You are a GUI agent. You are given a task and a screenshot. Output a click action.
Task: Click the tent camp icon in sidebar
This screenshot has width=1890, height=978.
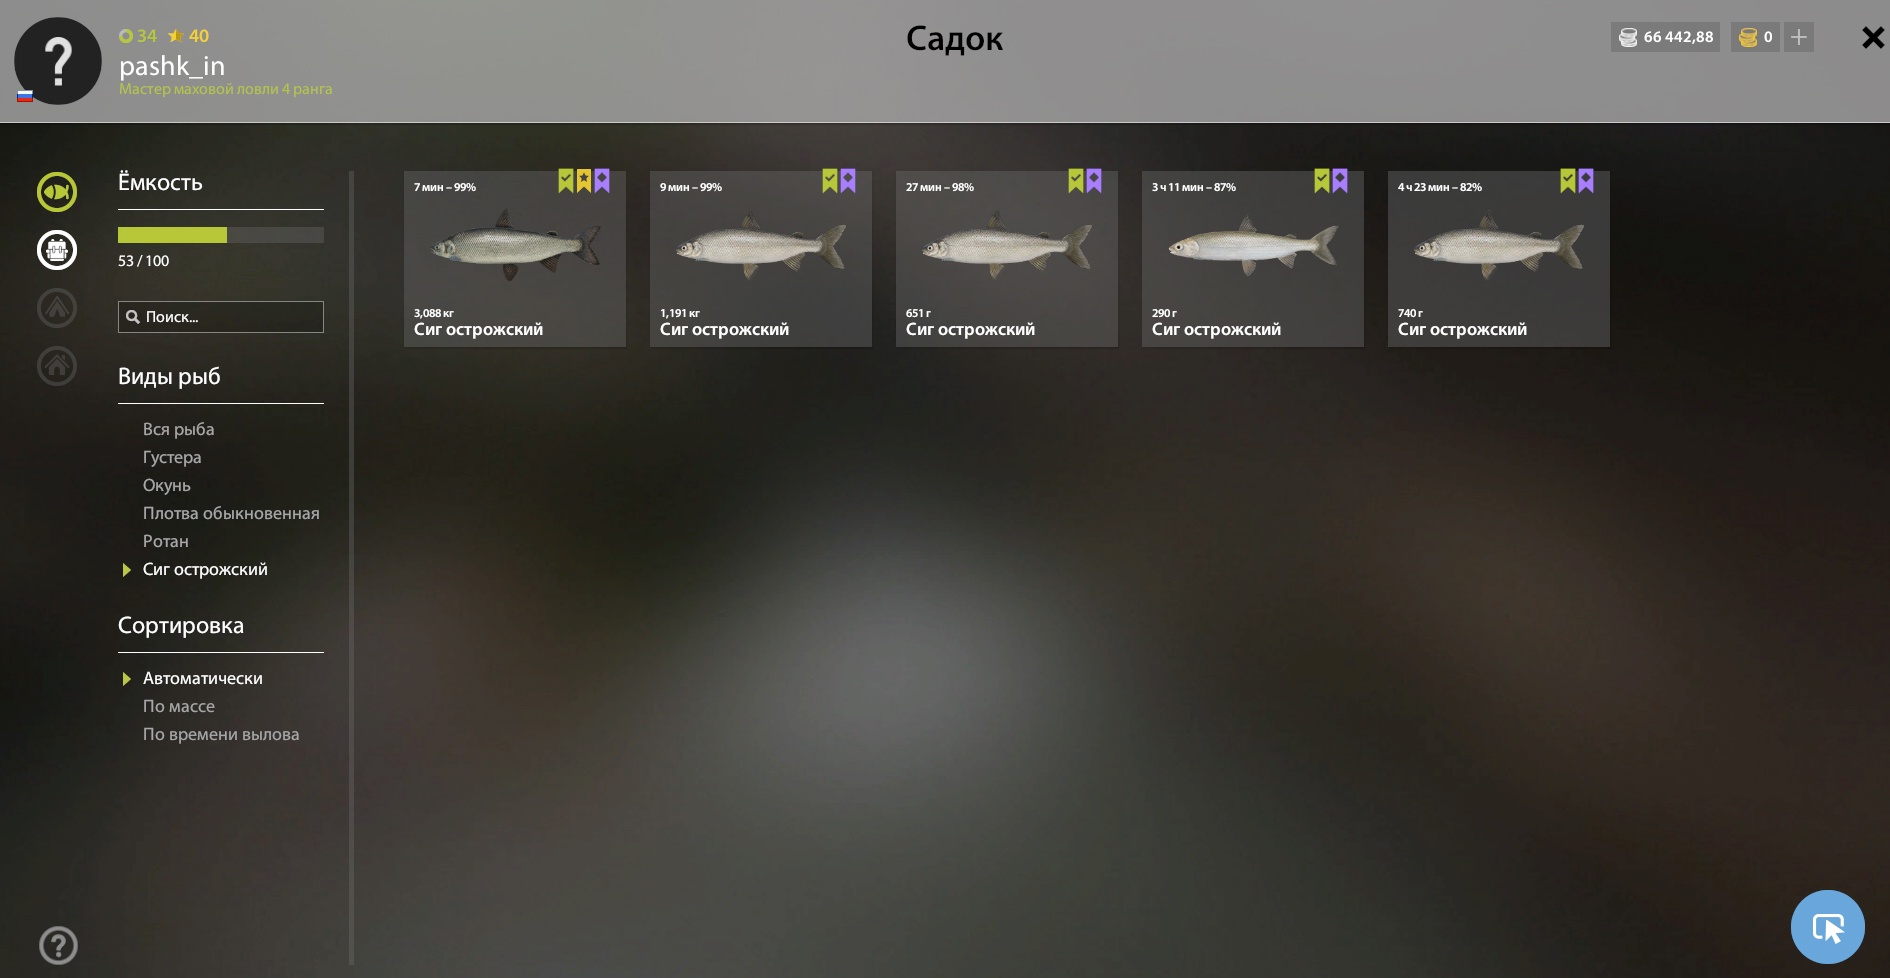coord(57,308)
